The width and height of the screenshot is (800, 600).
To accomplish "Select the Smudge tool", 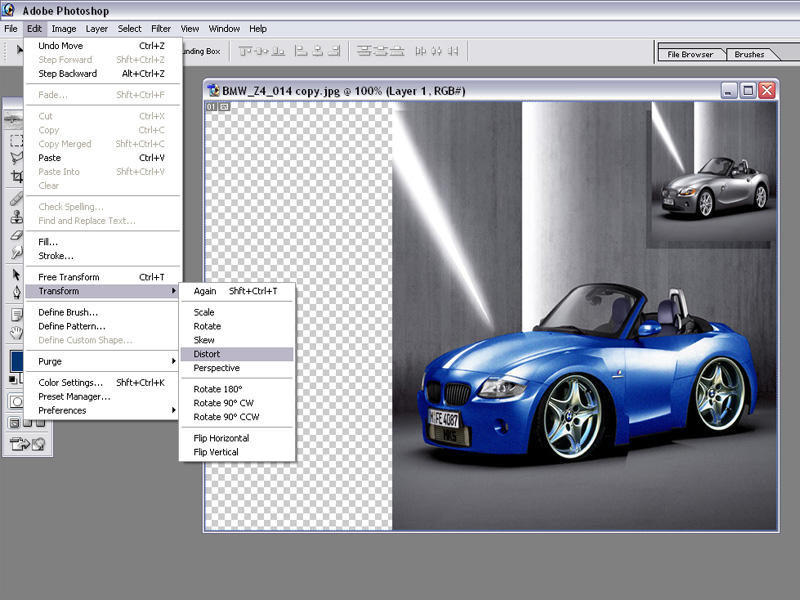I will [16, 252].
